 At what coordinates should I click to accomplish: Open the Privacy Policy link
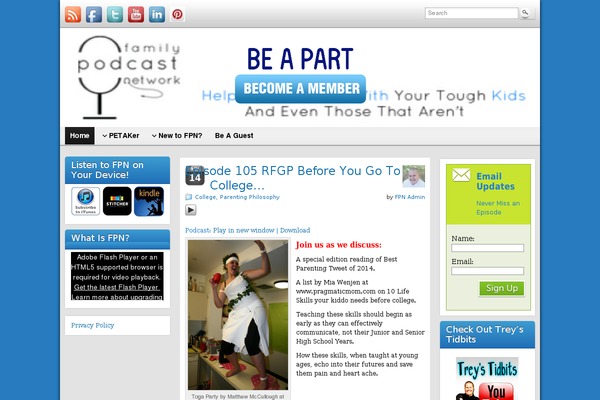pos(93,325)
